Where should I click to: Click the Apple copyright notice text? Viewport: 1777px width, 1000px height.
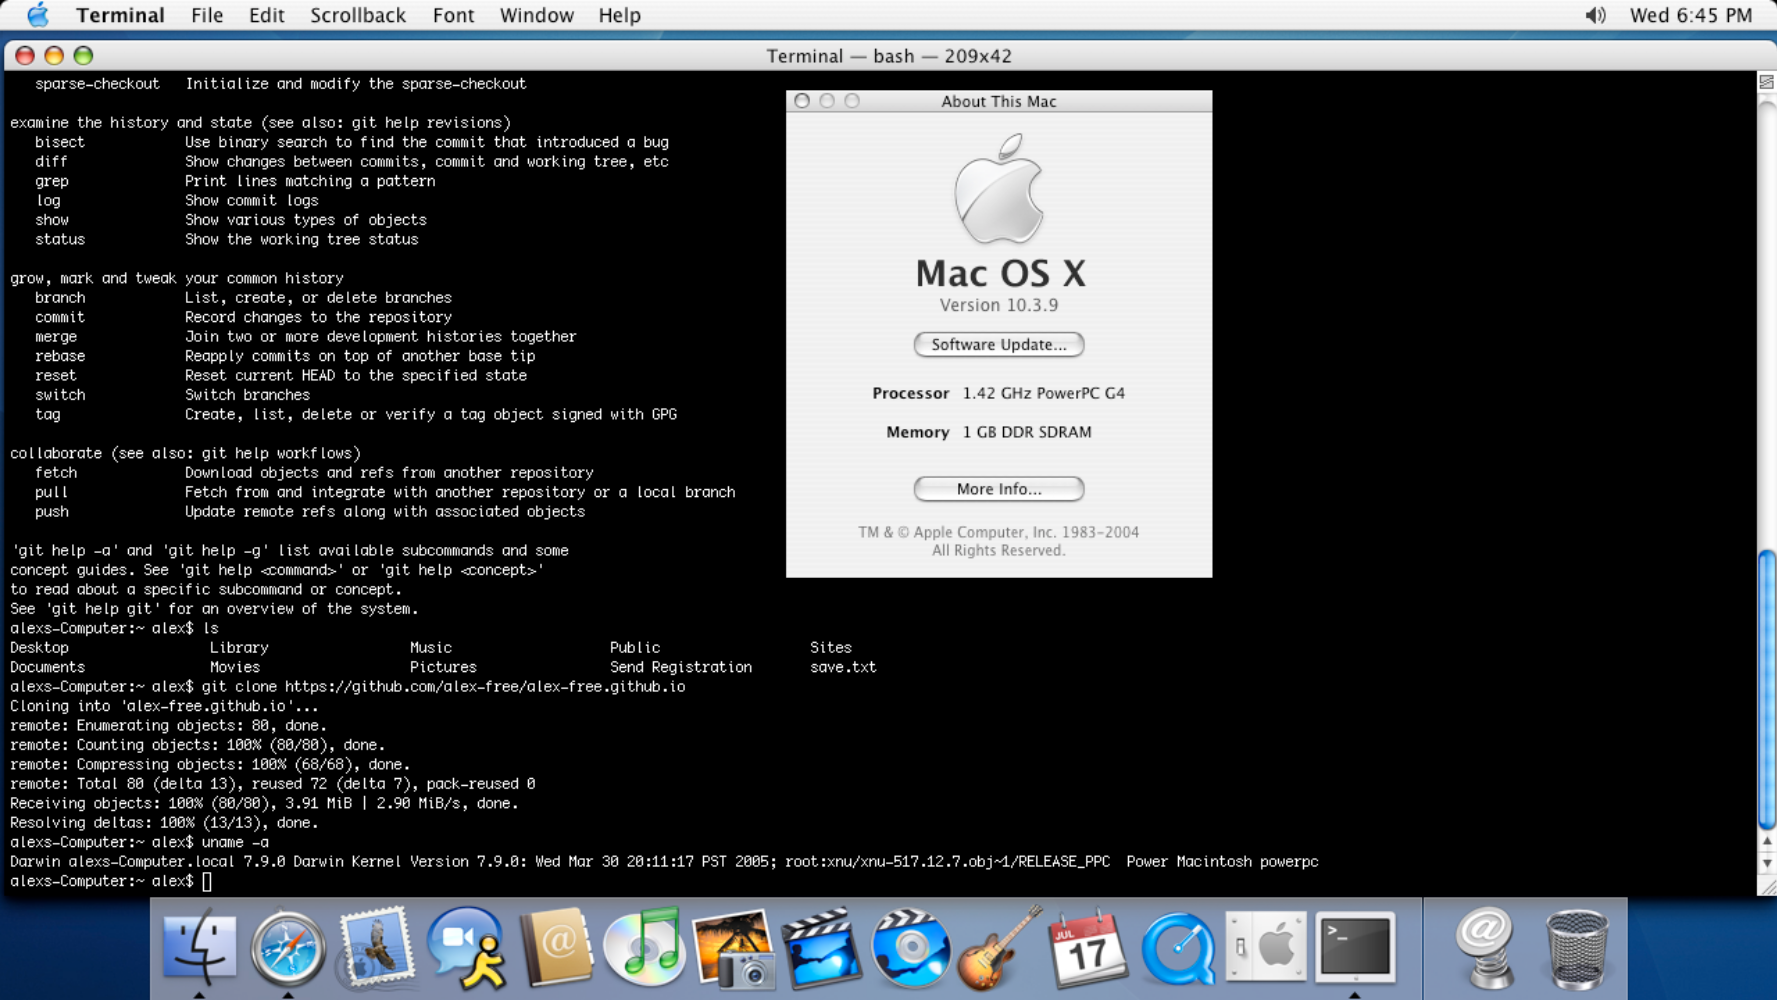tap(999, 541)
